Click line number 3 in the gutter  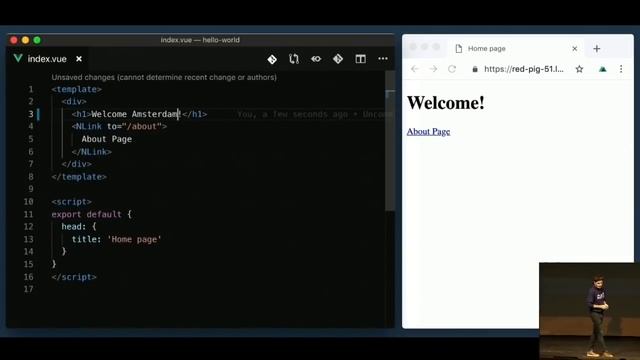31,114
